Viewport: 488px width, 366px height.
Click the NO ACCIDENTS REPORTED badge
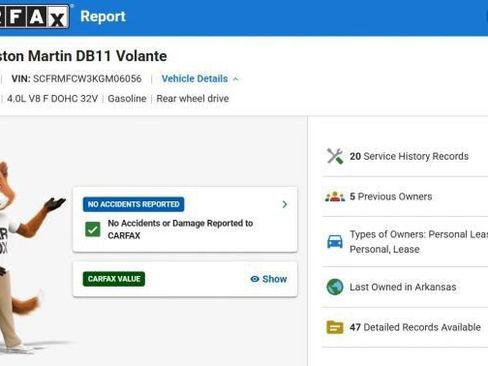(133, 204)
